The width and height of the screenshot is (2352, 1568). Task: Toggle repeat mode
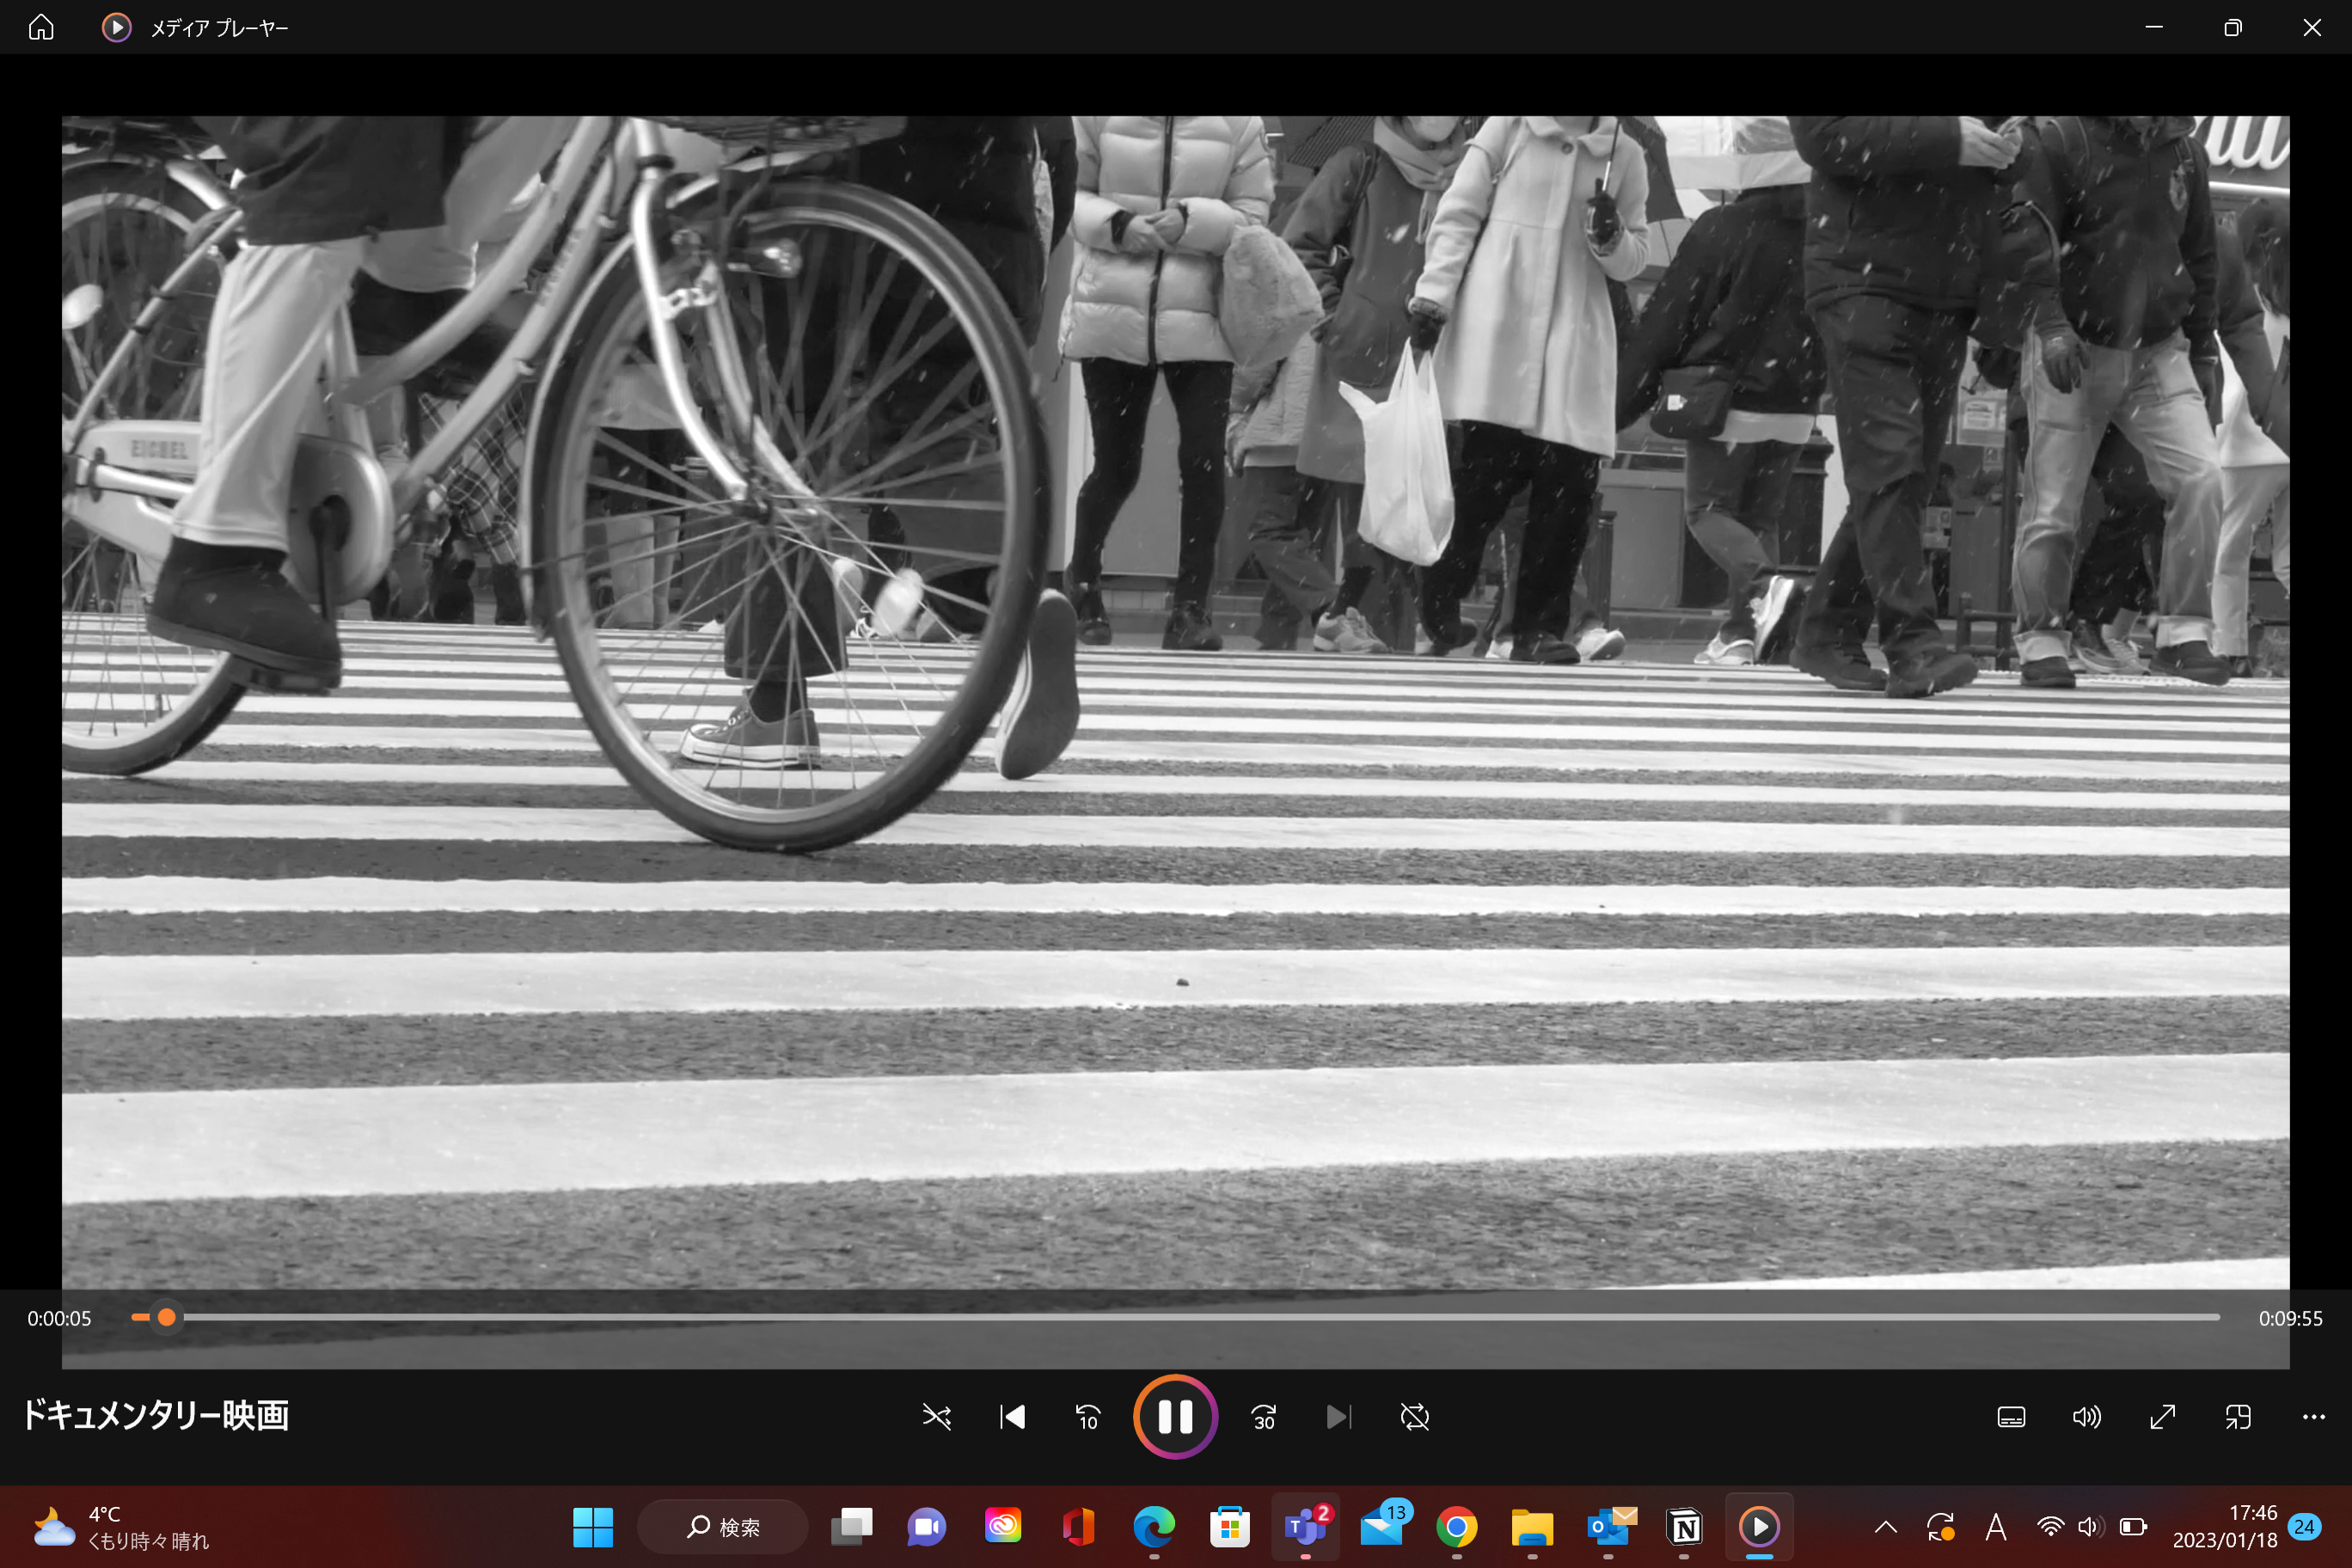coord(1414,1416)
